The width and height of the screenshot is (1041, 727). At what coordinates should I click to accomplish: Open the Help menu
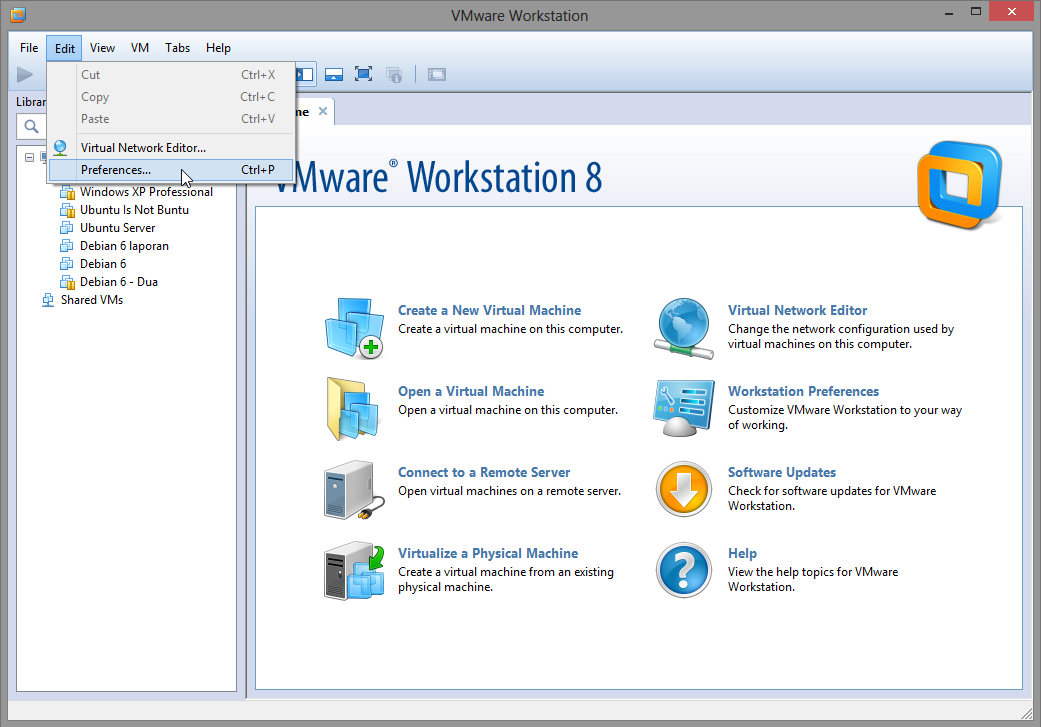218,48
